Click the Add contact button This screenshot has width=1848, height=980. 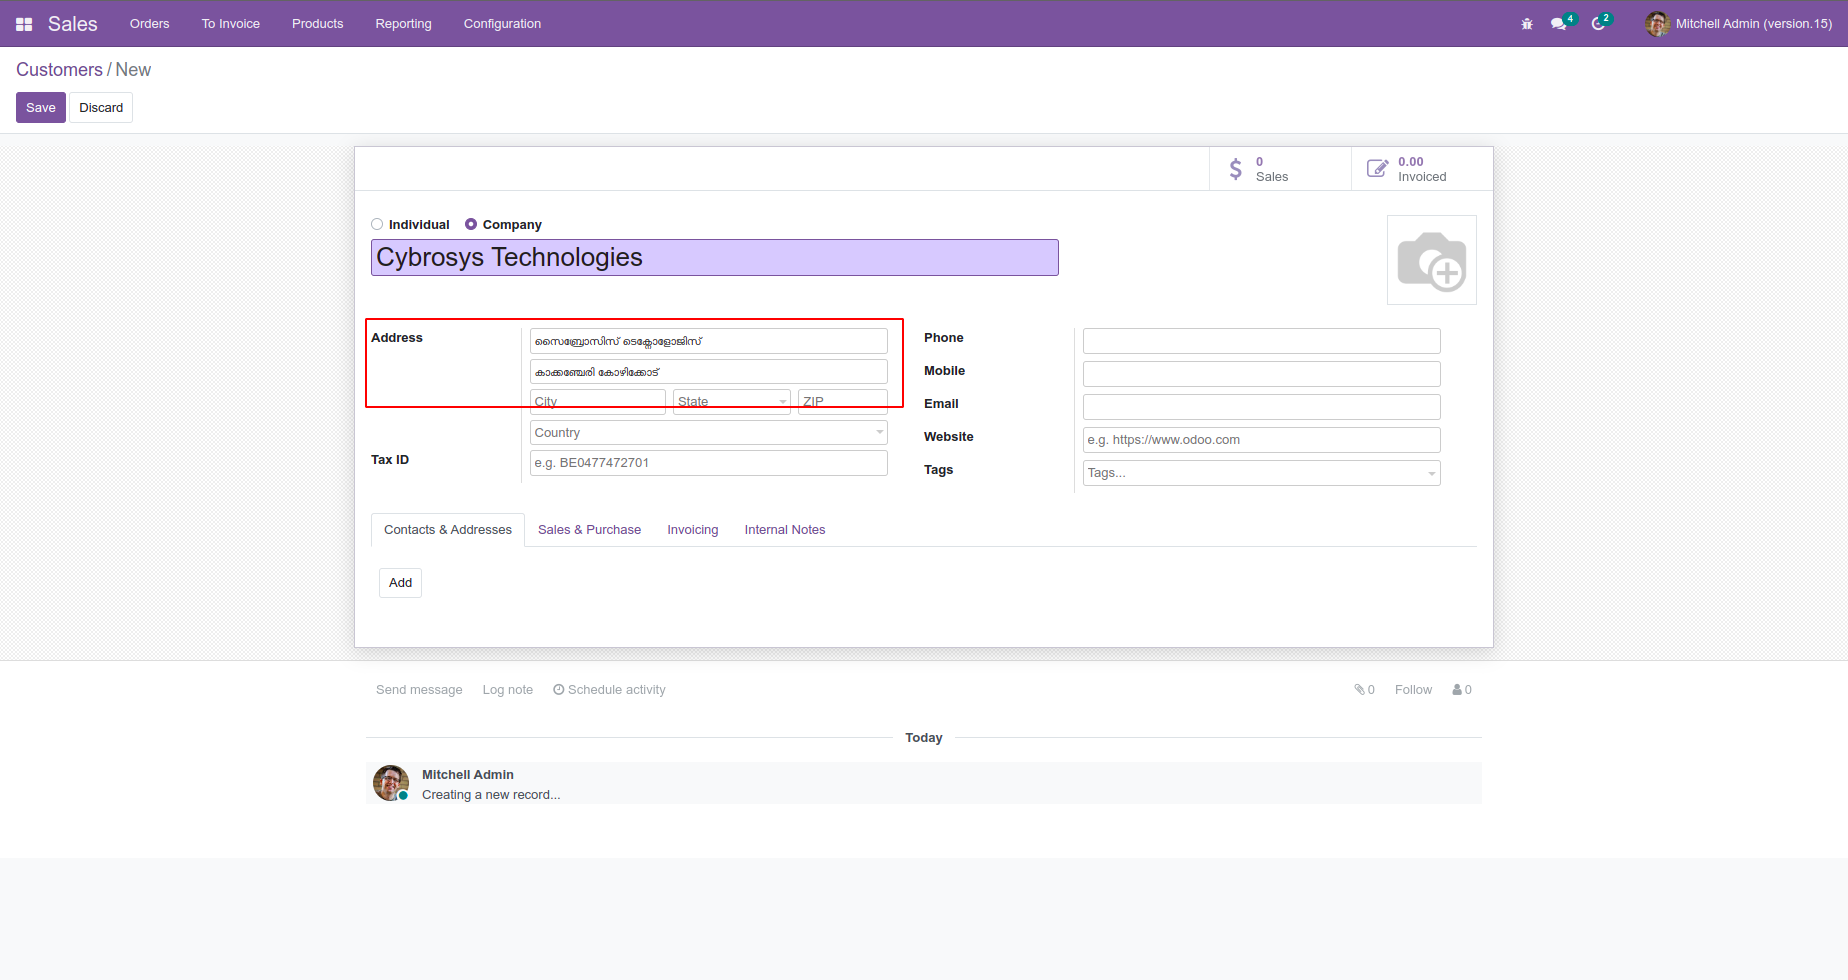[400, 583]
